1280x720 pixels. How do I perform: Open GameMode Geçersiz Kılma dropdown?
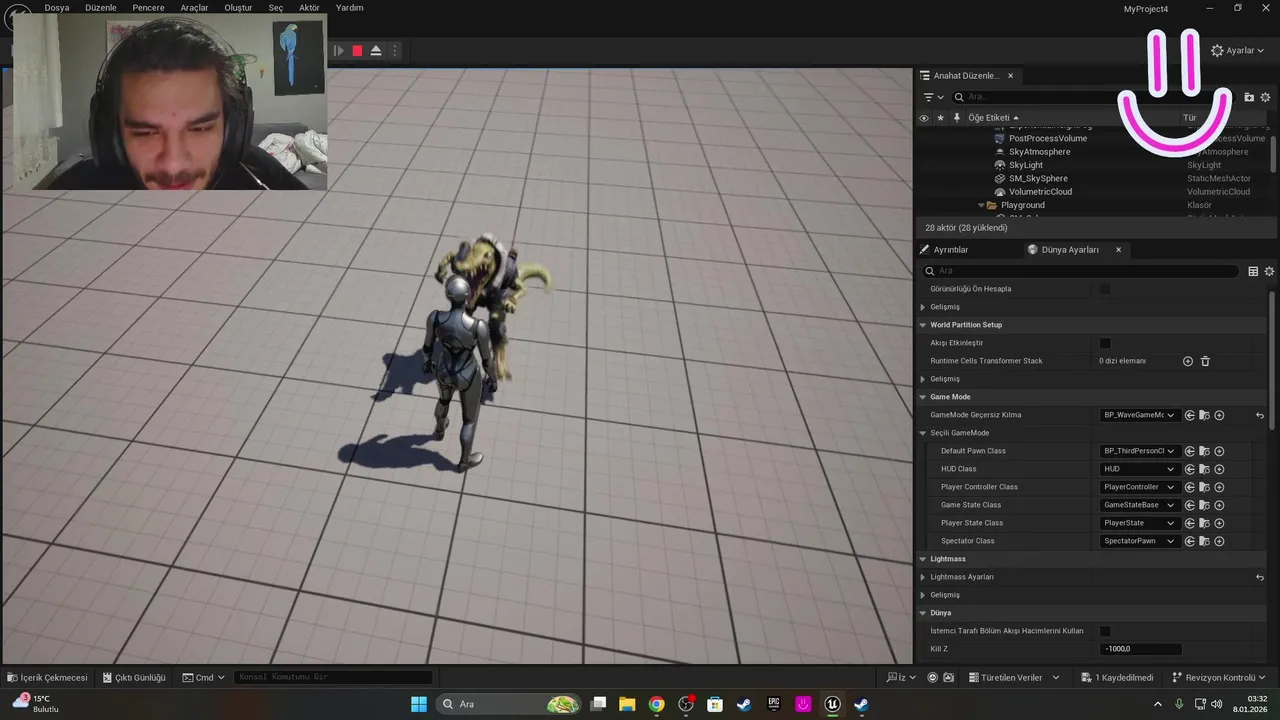pos(1139,415)
